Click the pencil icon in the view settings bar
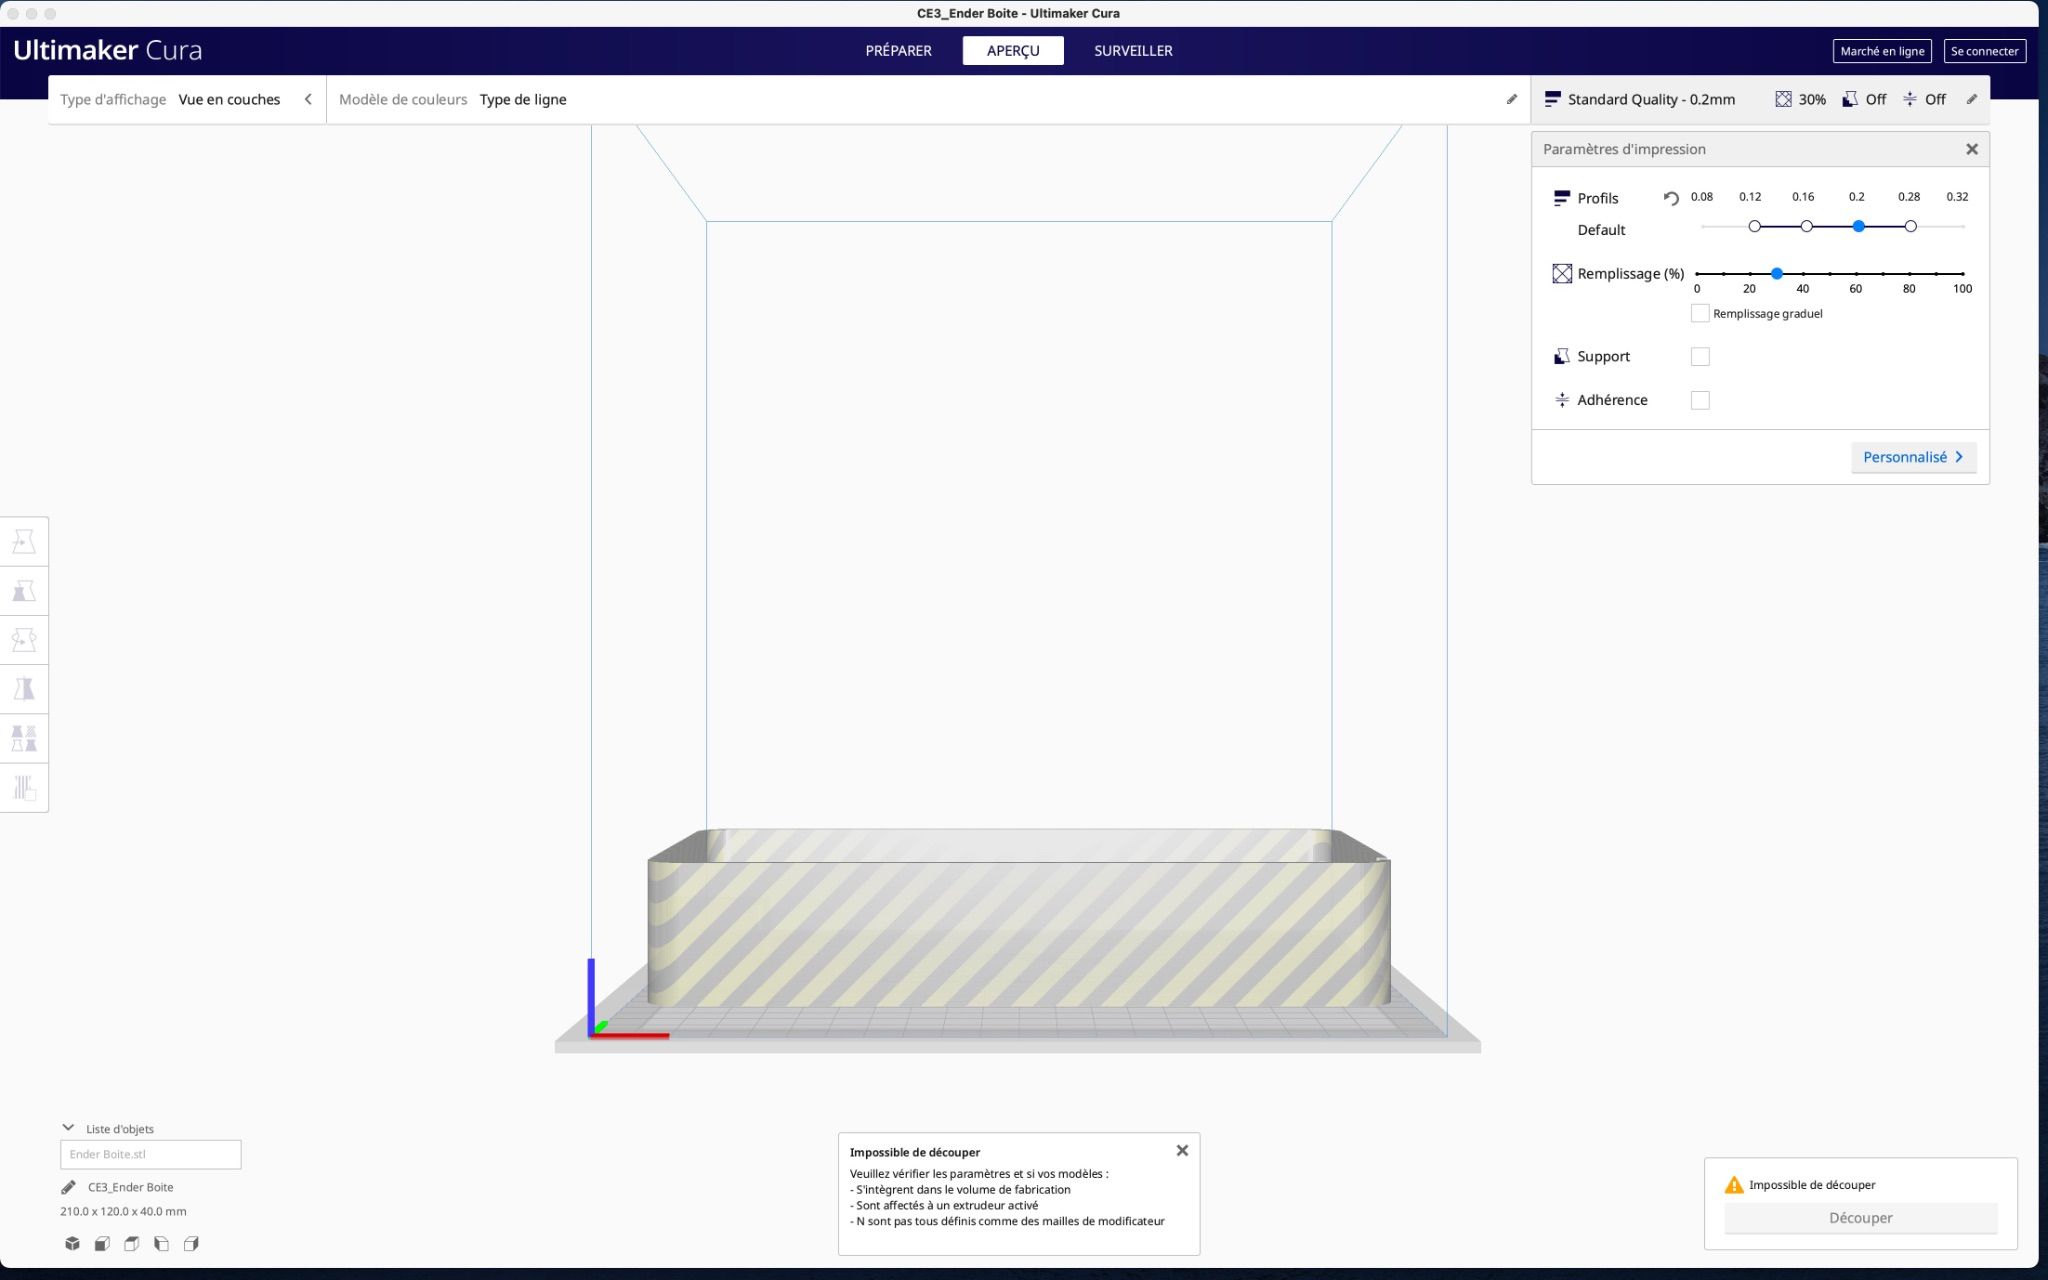 (x=1512, y=99)
